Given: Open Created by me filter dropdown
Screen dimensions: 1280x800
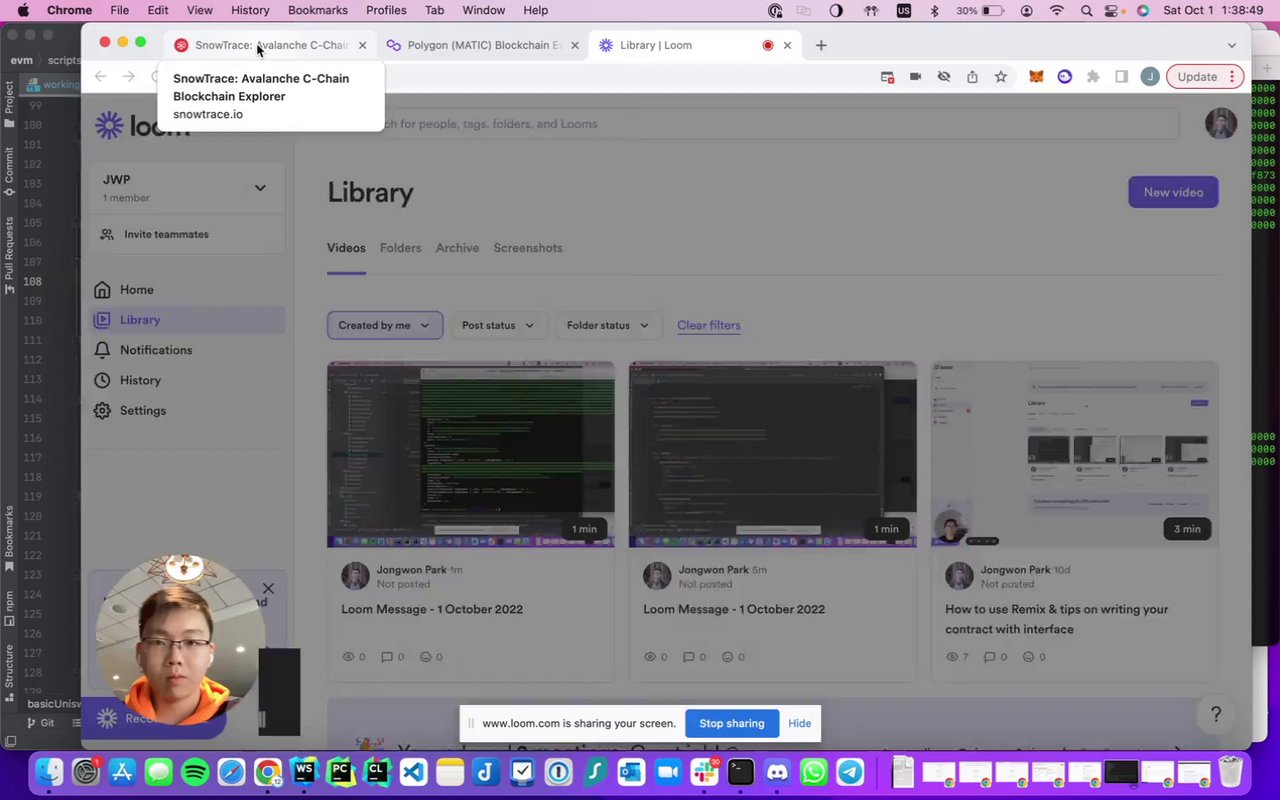Looking at the screenshot, I should pos(384,325).
